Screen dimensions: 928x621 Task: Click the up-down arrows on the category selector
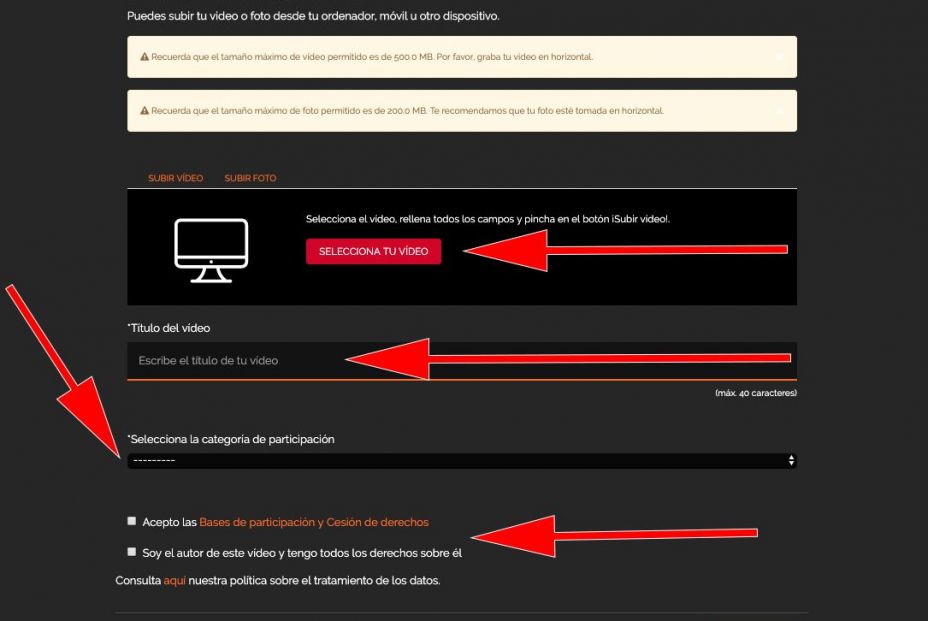pyautogui.click(x=790, y=459)
